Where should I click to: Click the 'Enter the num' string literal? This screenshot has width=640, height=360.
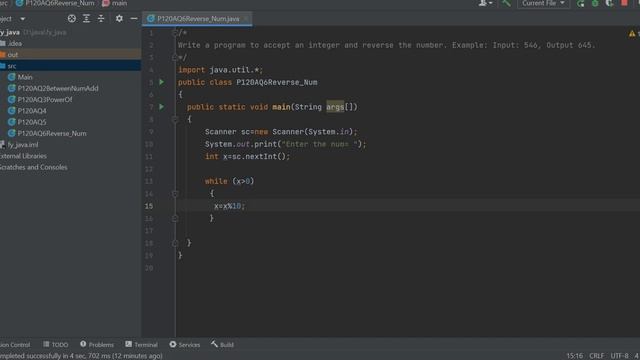pos(320,144)
